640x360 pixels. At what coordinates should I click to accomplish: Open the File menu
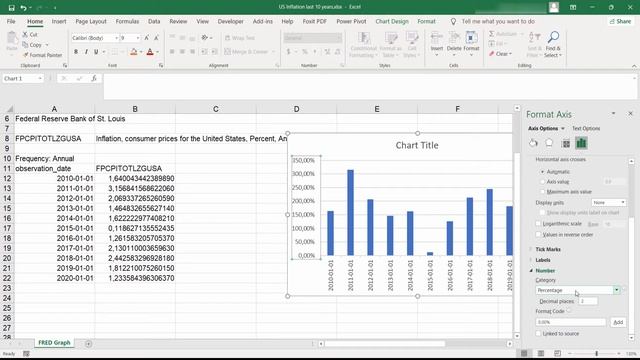(11, 21)
